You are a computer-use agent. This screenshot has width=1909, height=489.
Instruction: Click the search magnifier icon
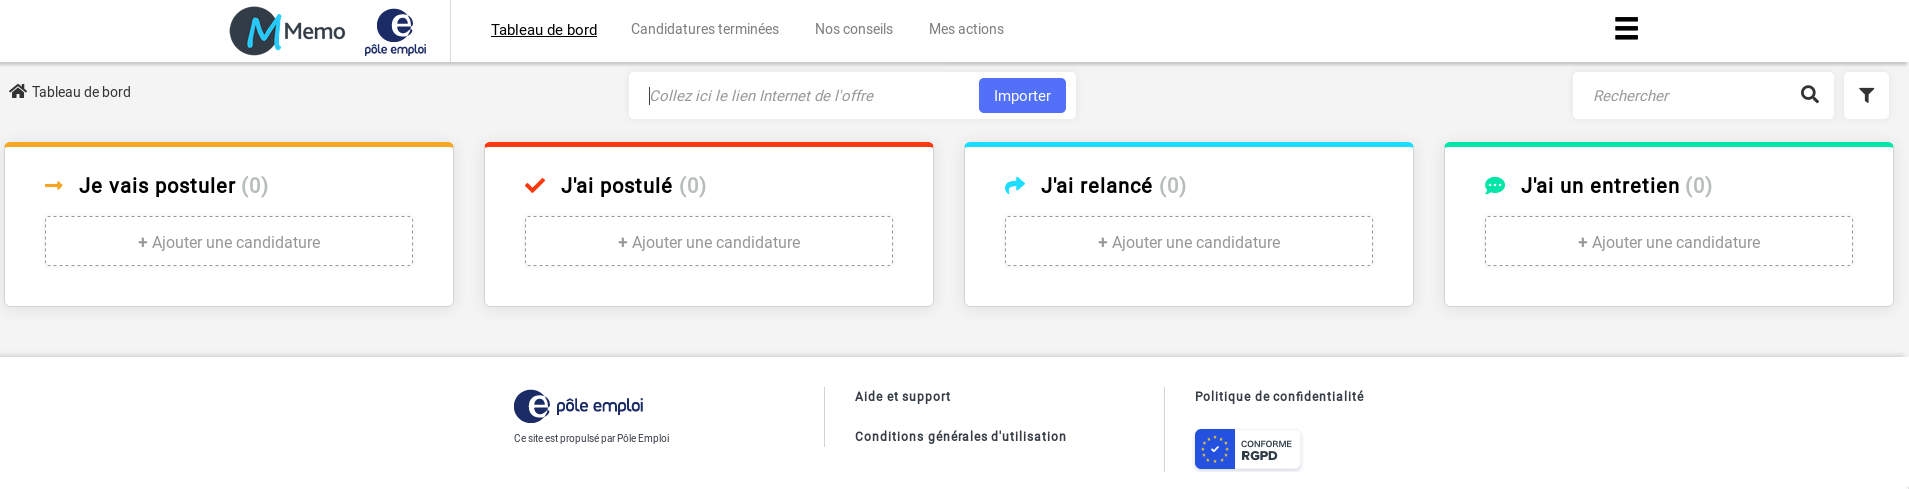tap(1809, 95)
